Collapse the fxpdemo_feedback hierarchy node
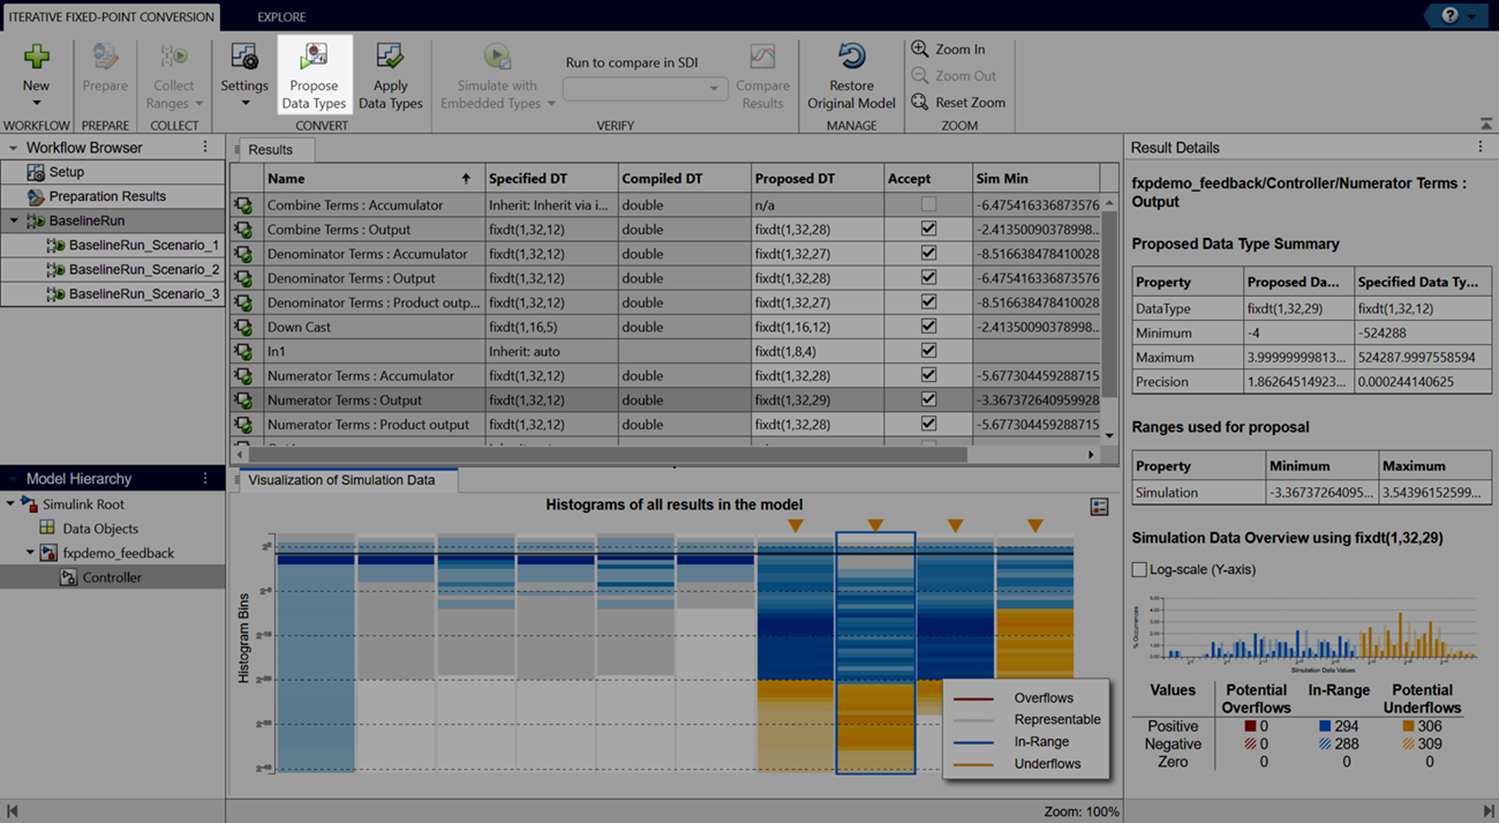Viewport: 1500px width, 823px height. 30,553
